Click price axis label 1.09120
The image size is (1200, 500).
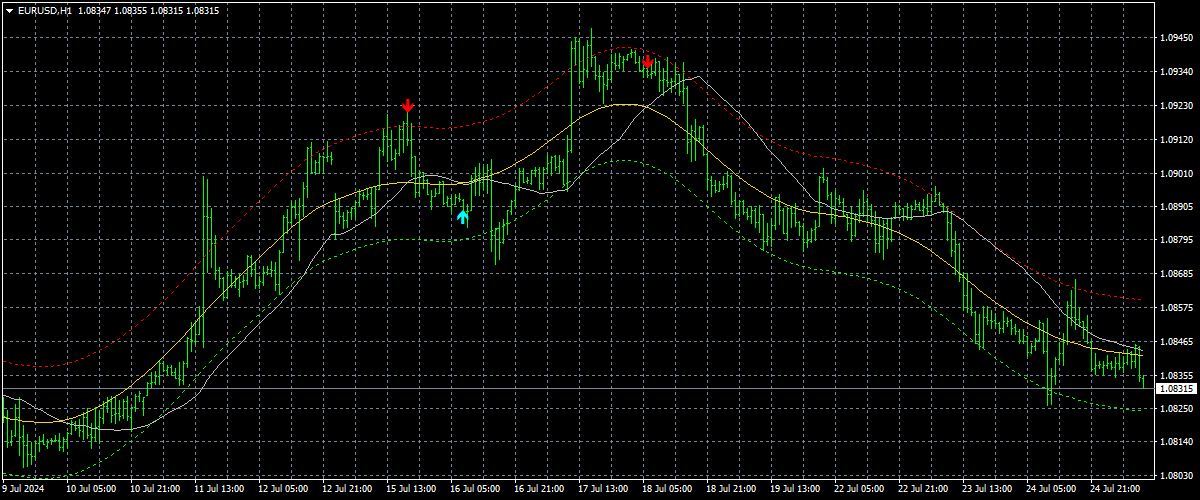[1175, 139]
